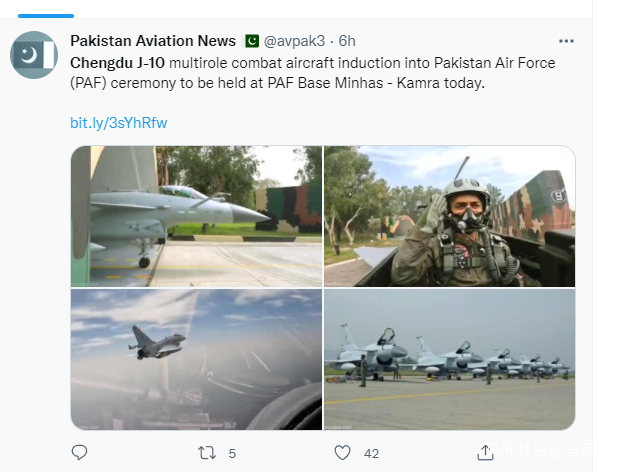Screen dimensions: 623x472
Task: Open the Pakistan Aviation News profile name
Action: tap(153, 41)
